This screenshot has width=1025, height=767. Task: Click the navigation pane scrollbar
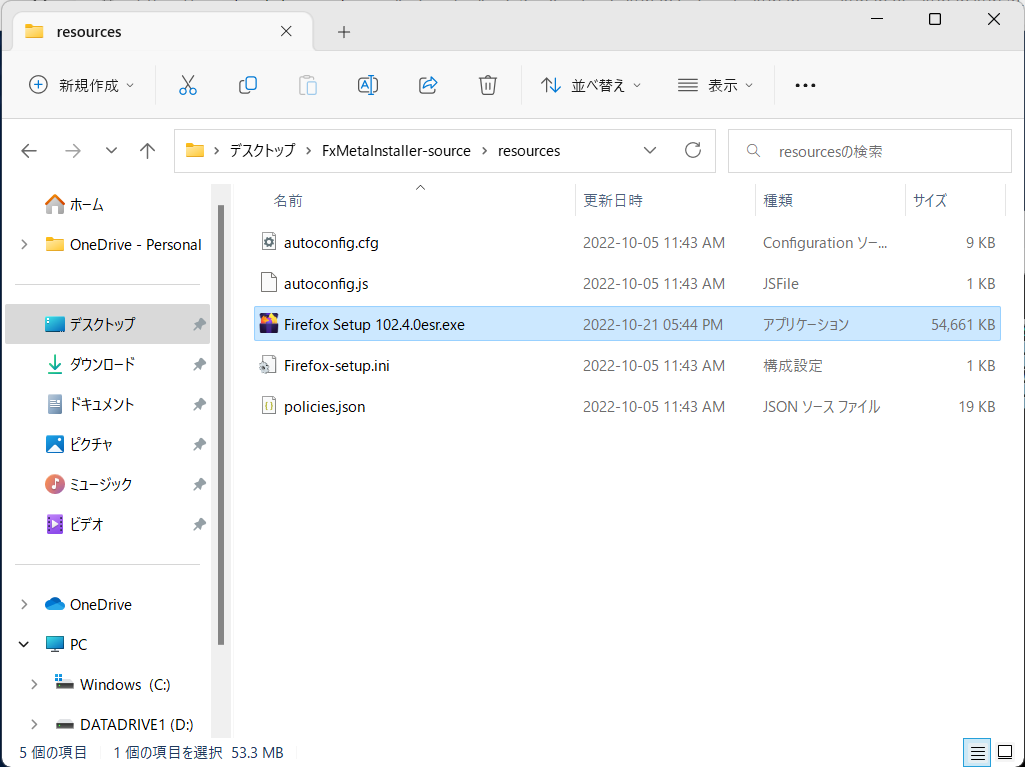221,425
